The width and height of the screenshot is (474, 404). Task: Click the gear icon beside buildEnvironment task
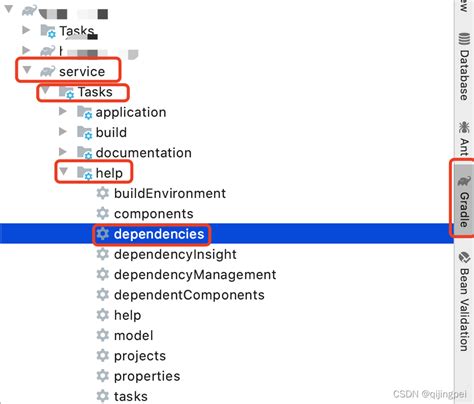click(x=103, y=193)
